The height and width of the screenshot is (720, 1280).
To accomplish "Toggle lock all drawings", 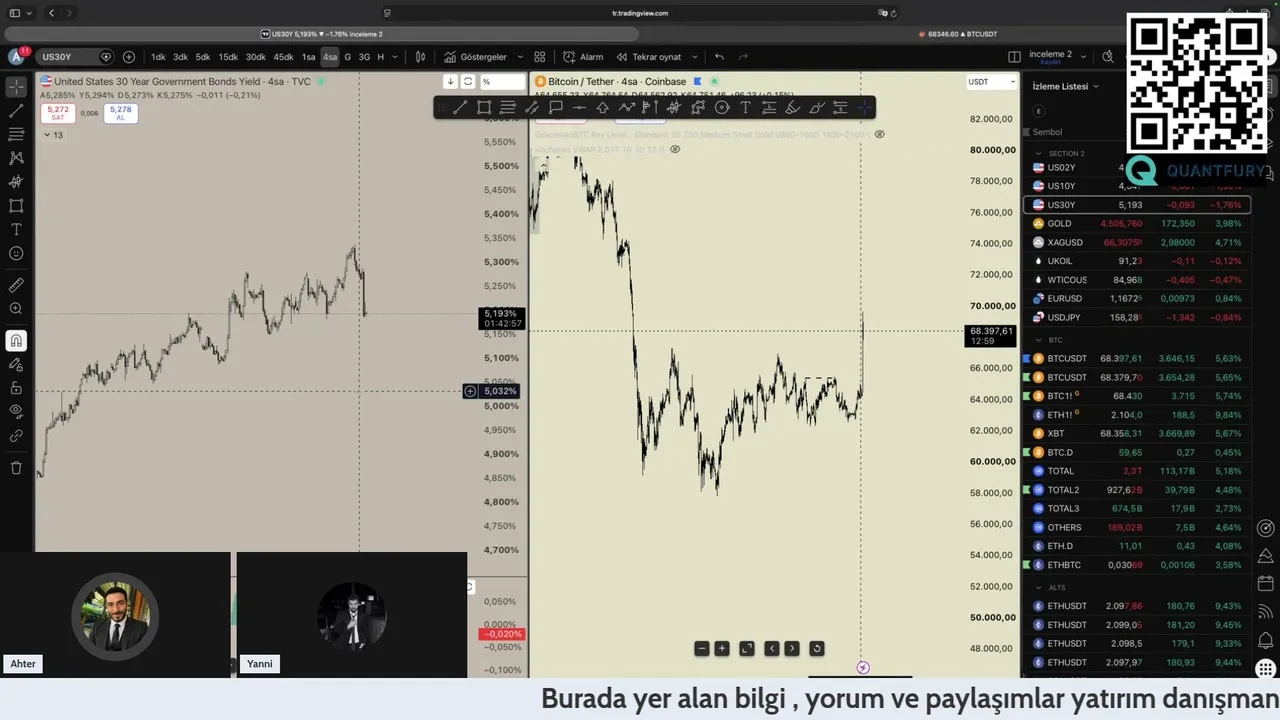I will click(16, 388).
